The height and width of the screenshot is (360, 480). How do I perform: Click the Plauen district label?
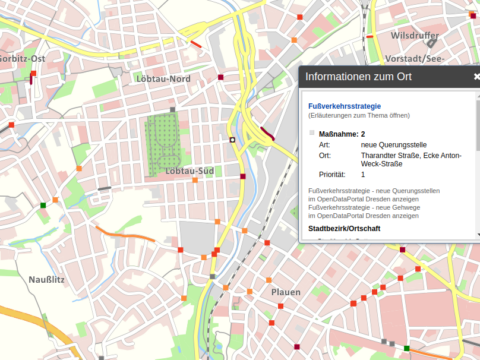(x=286, y=292)
